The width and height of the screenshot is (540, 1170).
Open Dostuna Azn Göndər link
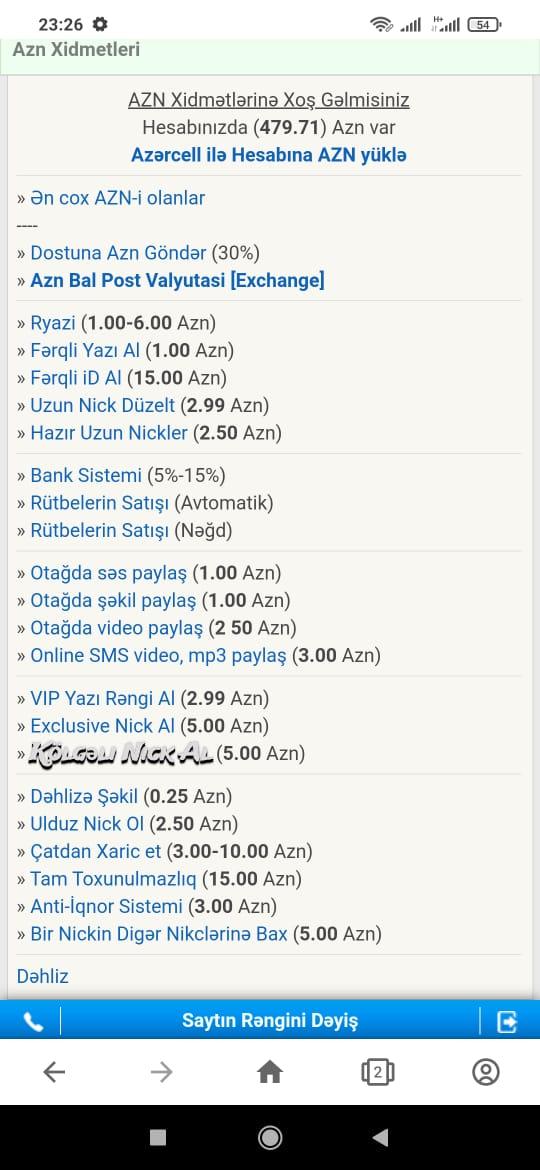[118, 253]
